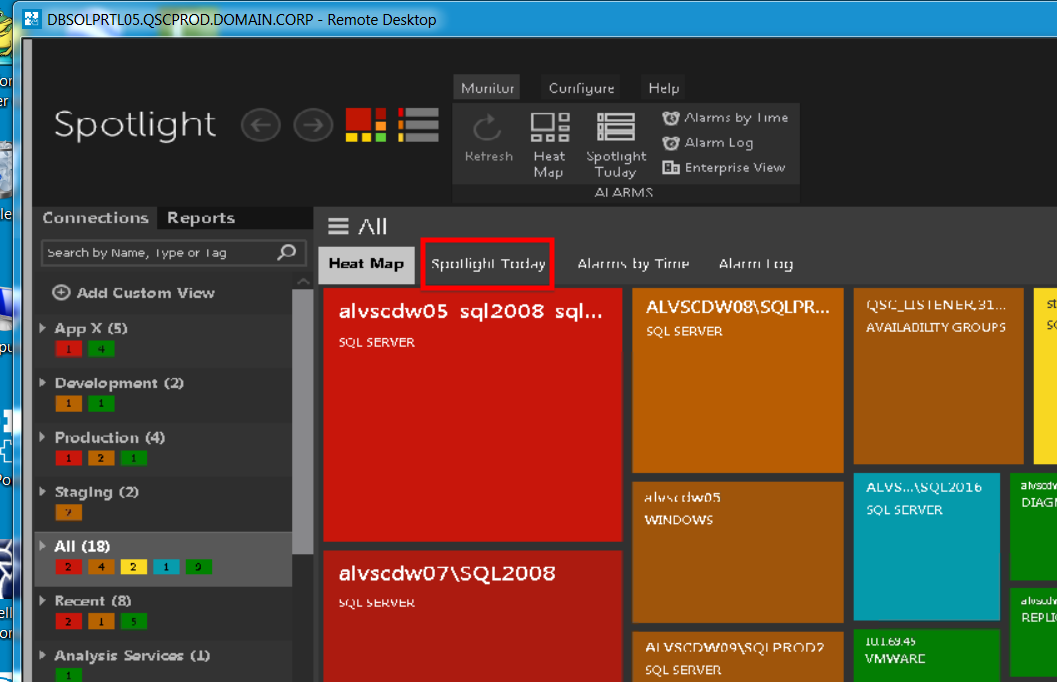The image size is (1057, 682).
Task: Click the red 1 badge under Production
Action: pyautogui.click(x=69, y=458)
